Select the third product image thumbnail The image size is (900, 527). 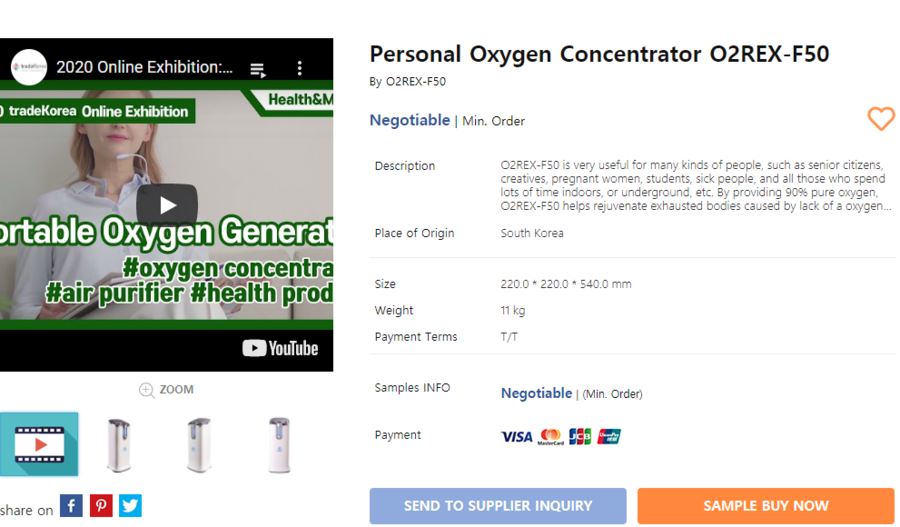coord(279,444)
